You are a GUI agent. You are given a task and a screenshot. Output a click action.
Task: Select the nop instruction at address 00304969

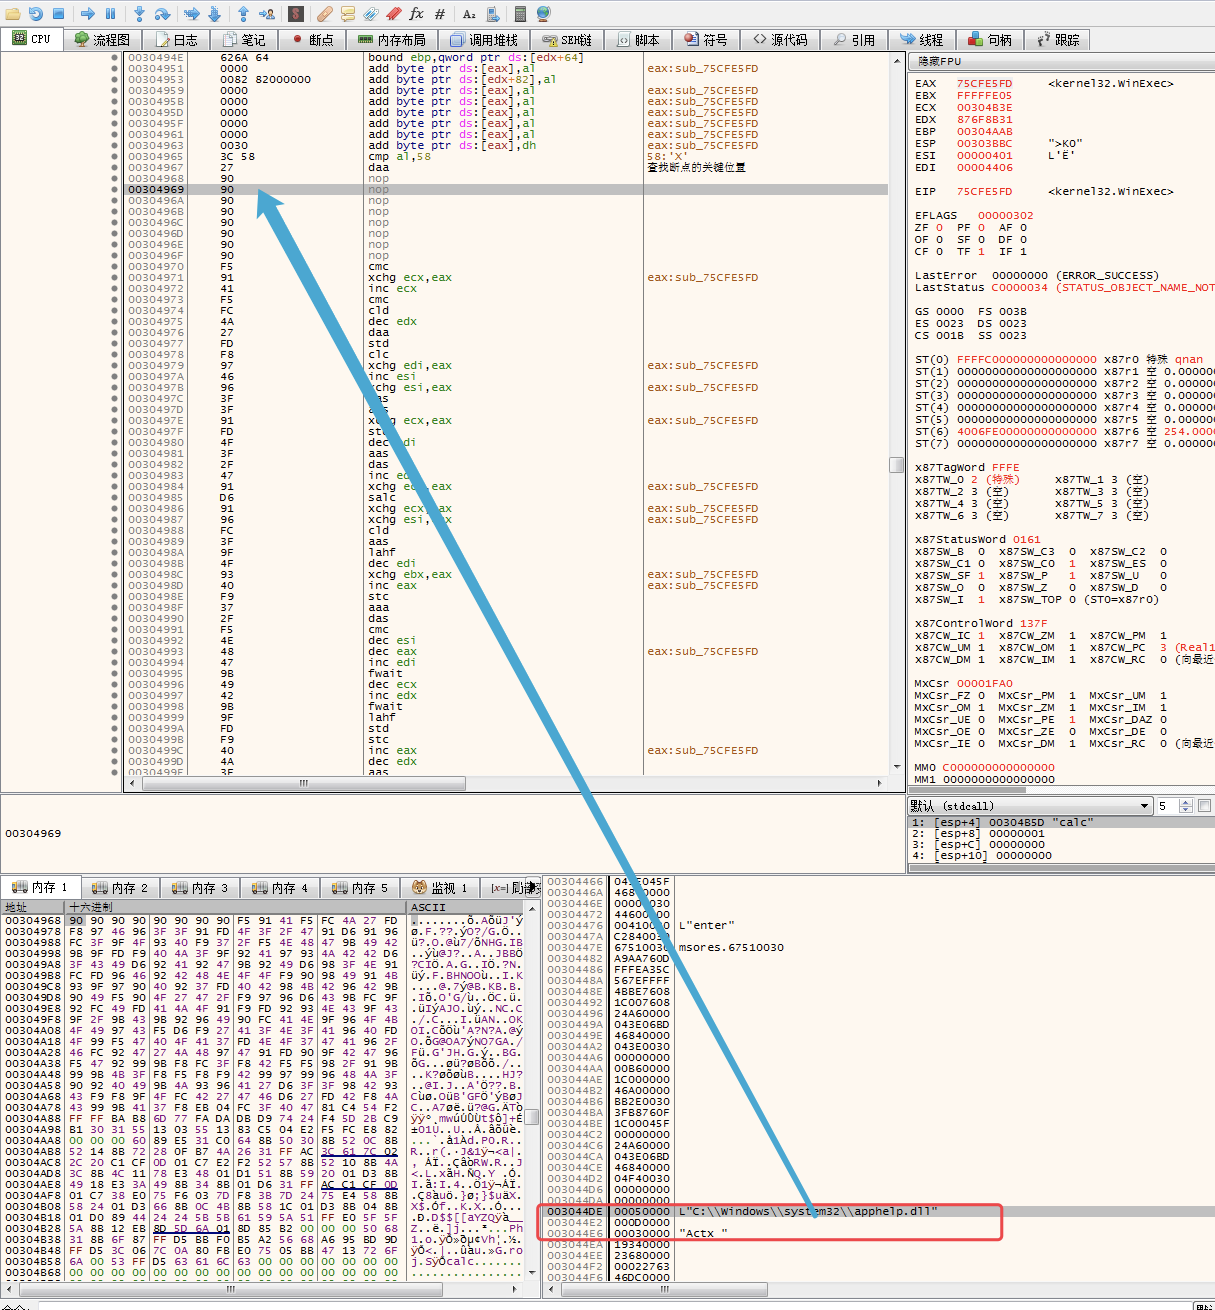[379, 189]
